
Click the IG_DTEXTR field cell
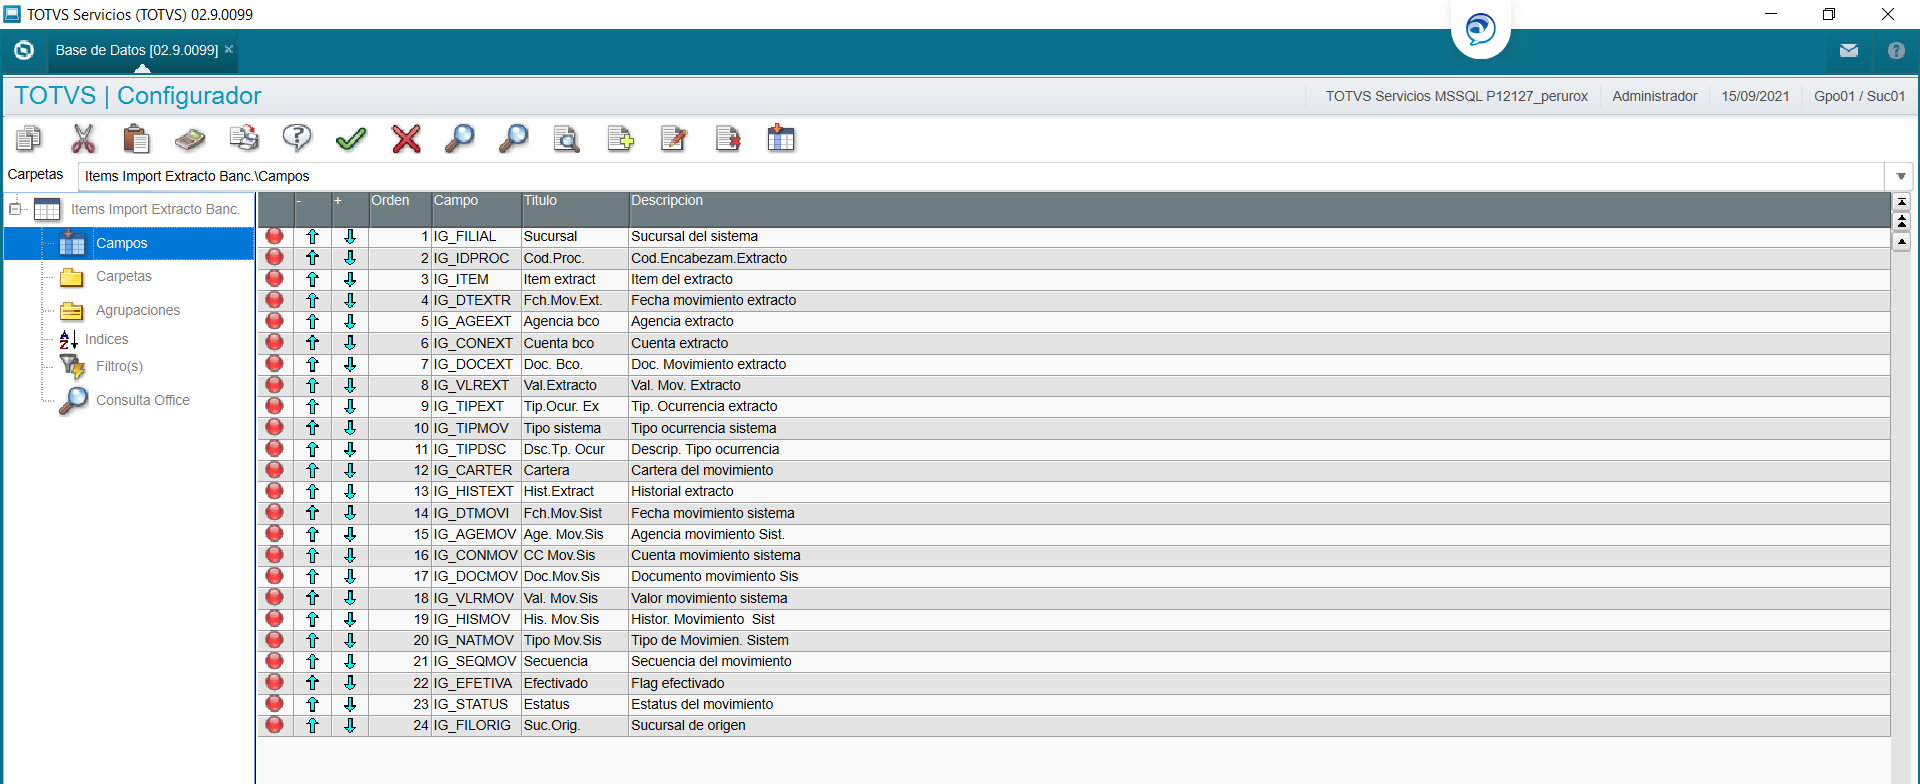pyautogui.click(x=476, y=300)
